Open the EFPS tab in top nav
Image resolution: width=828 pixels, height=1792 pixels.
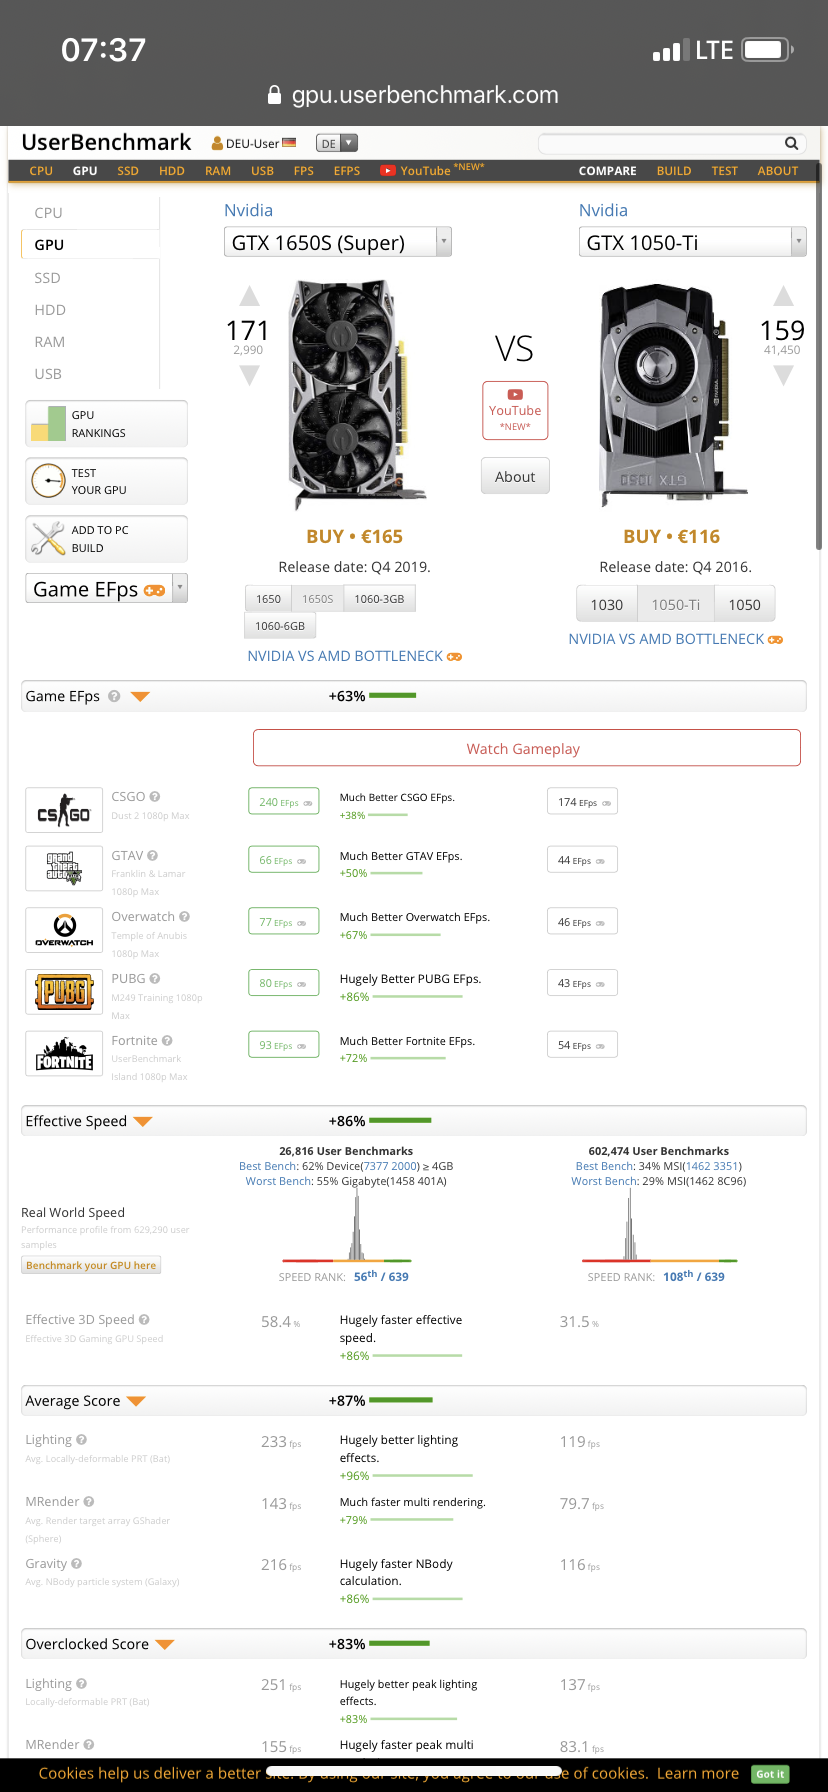click(347, 171)
